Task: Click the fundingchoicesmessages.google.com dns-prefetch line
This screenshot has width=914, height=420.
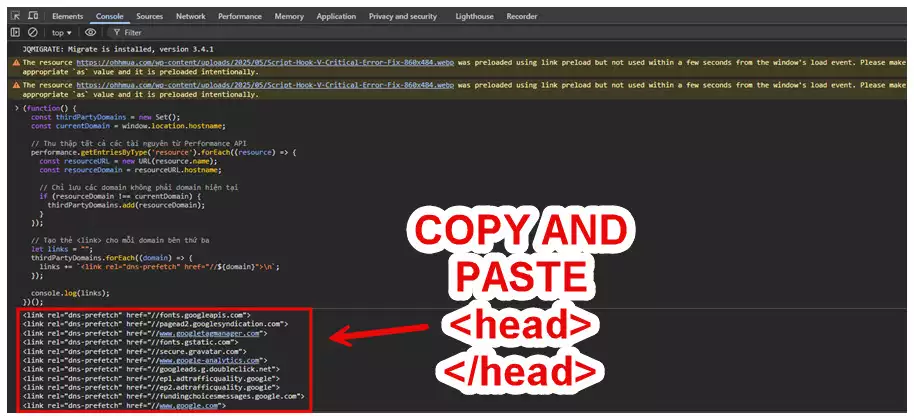Action: click(x=164, y=396)
